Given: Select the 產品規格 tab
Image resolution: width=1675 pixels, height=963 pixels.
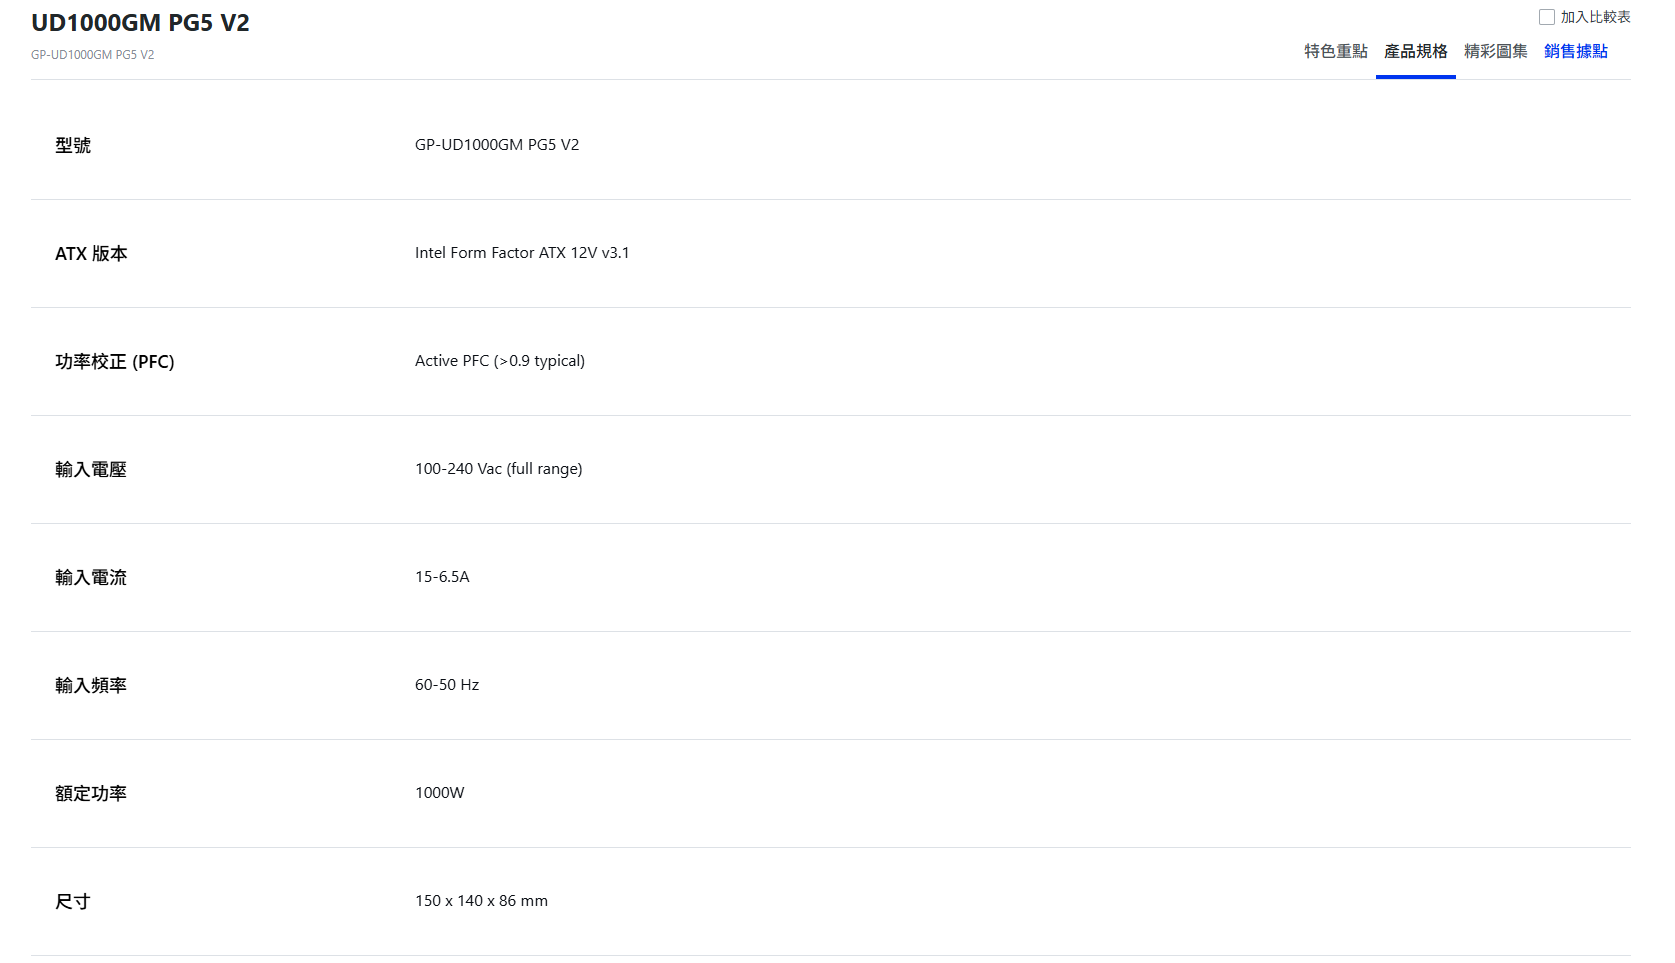Looking at the screenshot, I should click(x=1415, y=51).
